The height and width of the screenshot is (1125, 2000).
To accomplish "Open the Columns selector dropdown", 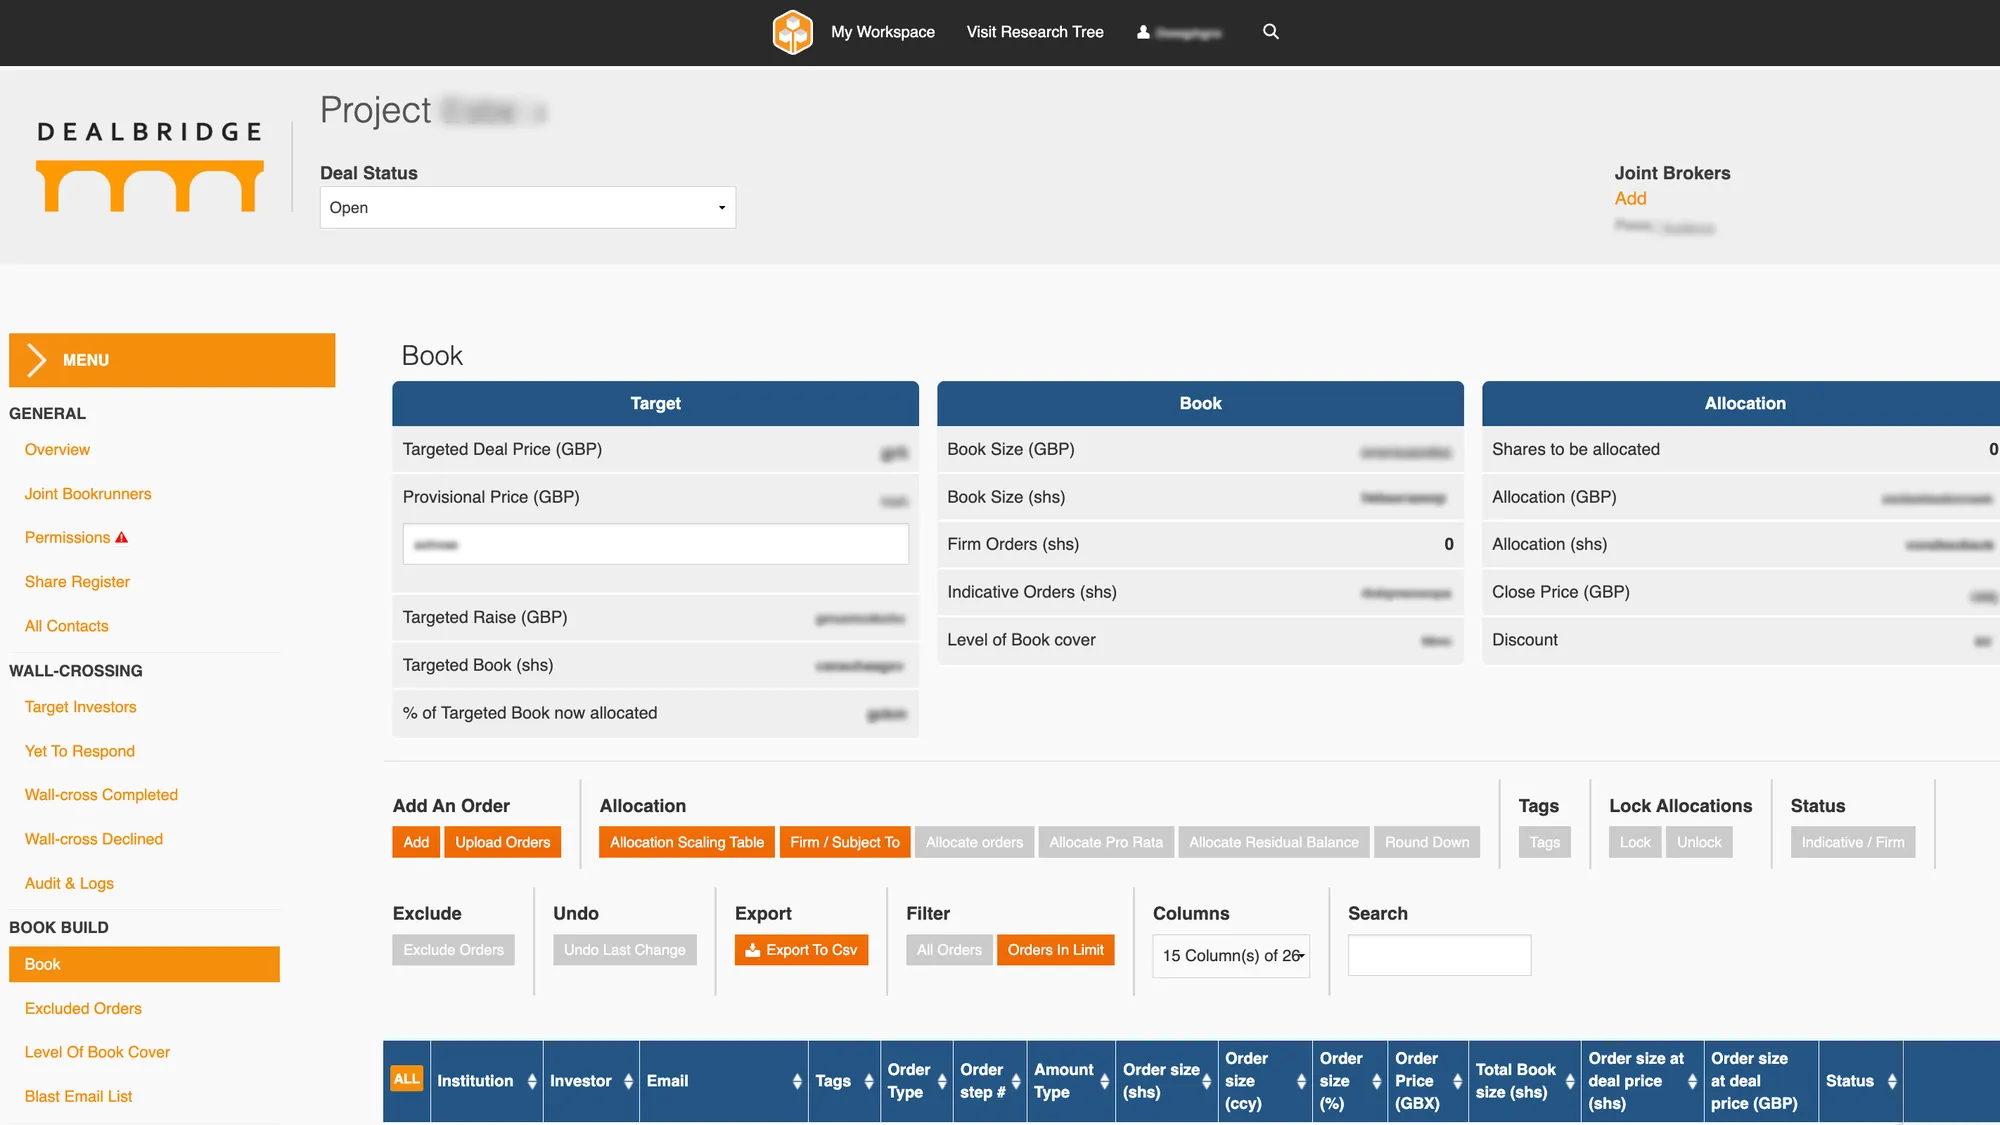I will pos(1231,956).
